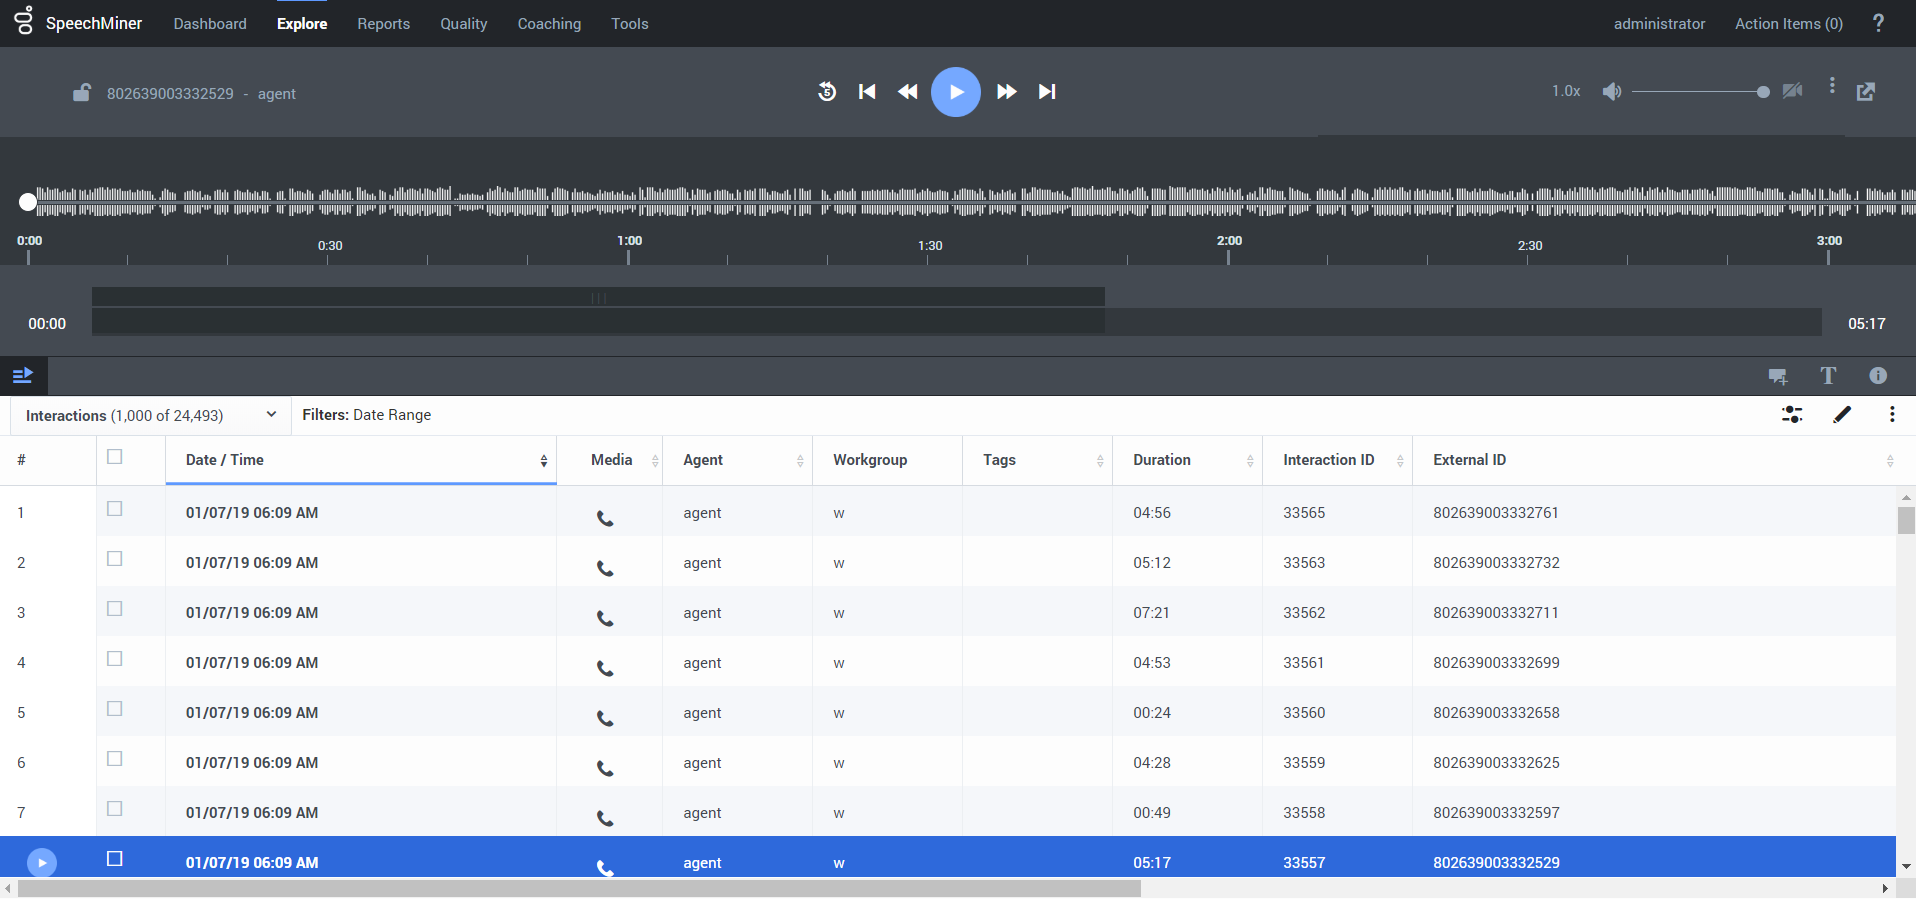This screenshot has height=899, width=1916.
Task: Select checkbox for interaction 33562 row
Action: 115,609
